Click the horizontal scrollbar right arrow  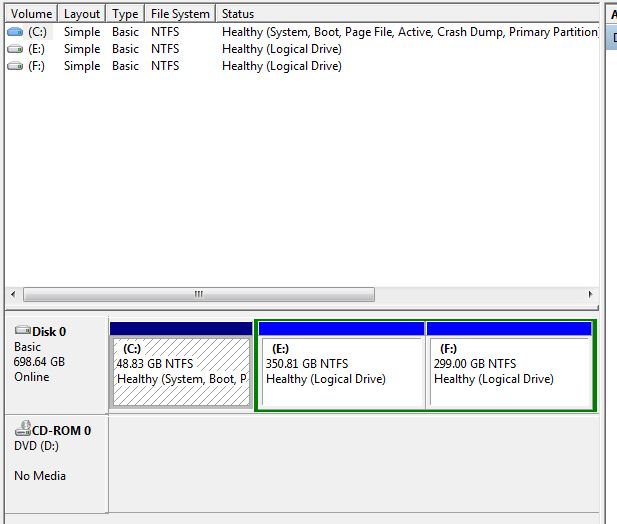coord(591,295)
